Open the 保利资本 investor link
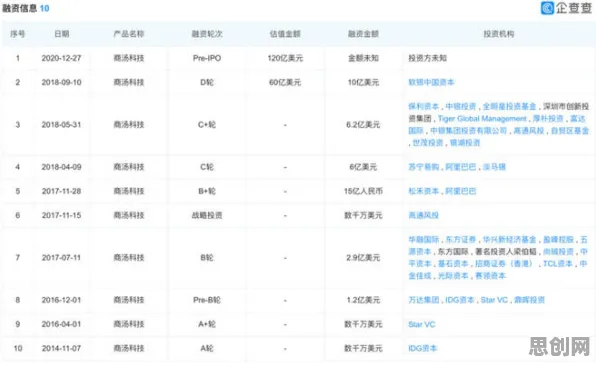This screenshot has height=365, width=596. pos(423,106)
